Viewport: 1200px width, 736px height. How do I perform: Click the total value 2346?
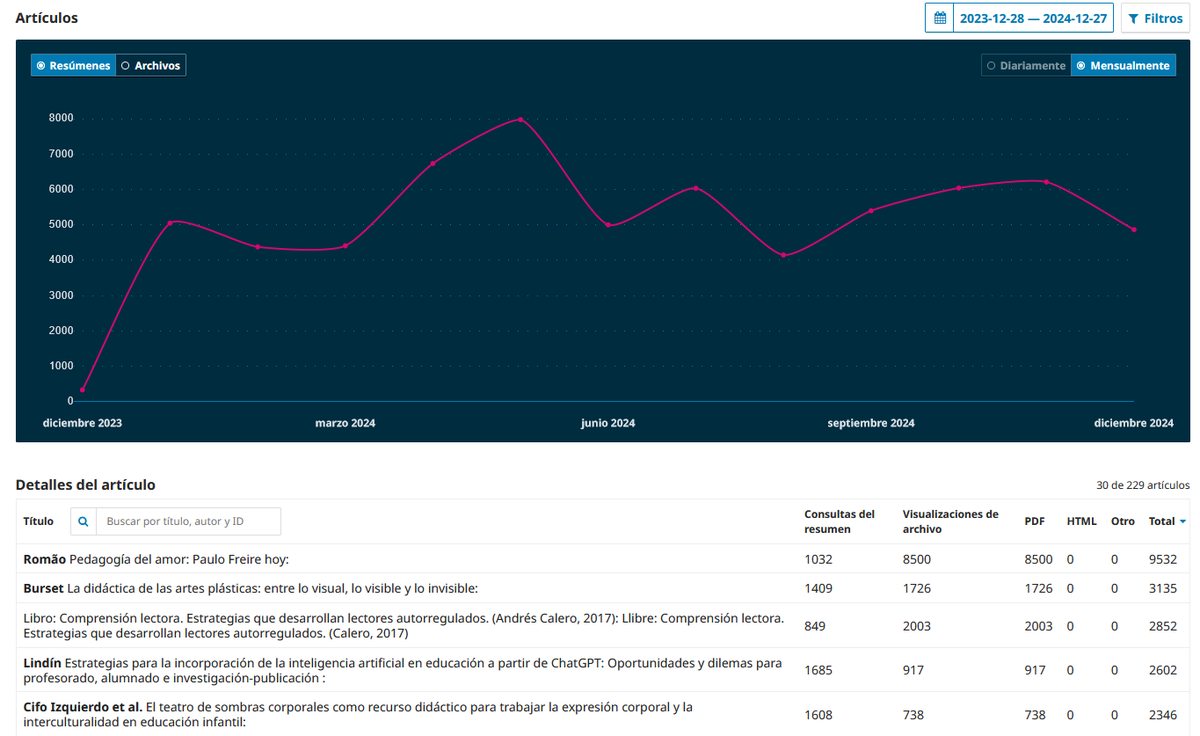(x=1163, y=715)
